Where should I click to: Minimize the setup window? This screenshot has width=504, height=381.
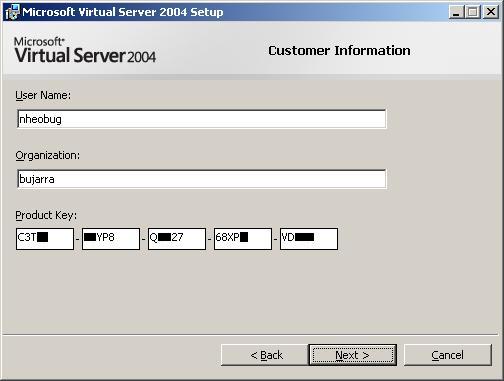coord(456,12)
